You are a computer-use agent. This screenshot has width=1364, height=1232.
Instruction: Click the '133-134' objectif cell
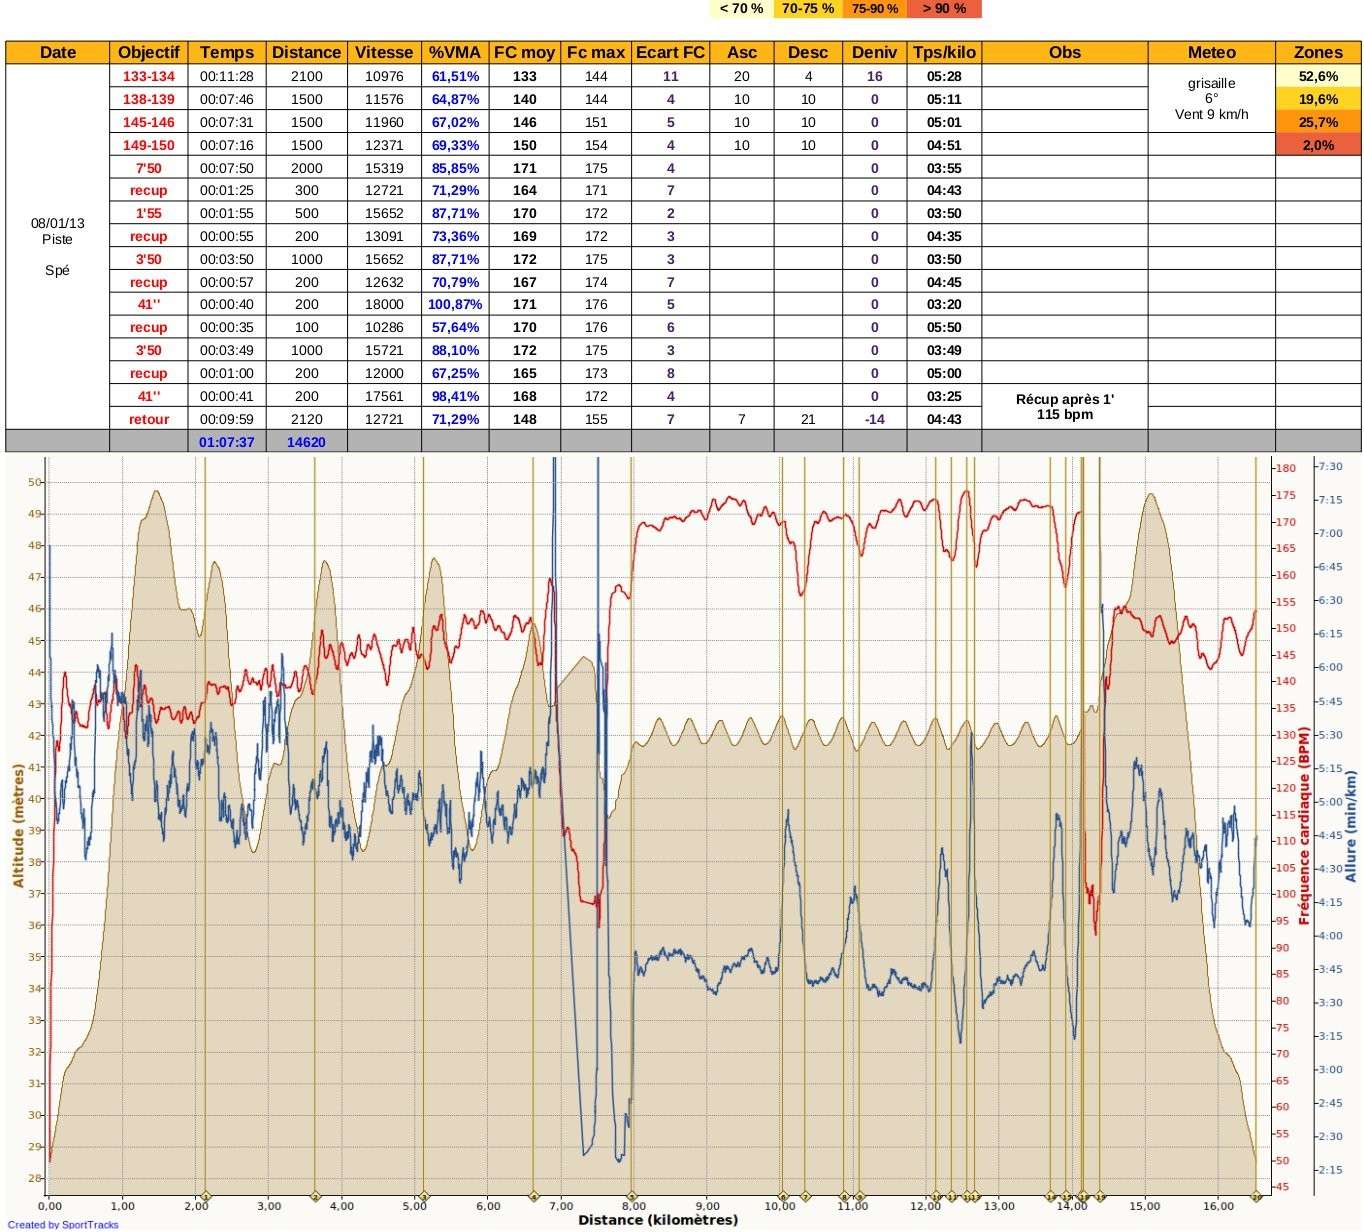(x=149, y=76)
